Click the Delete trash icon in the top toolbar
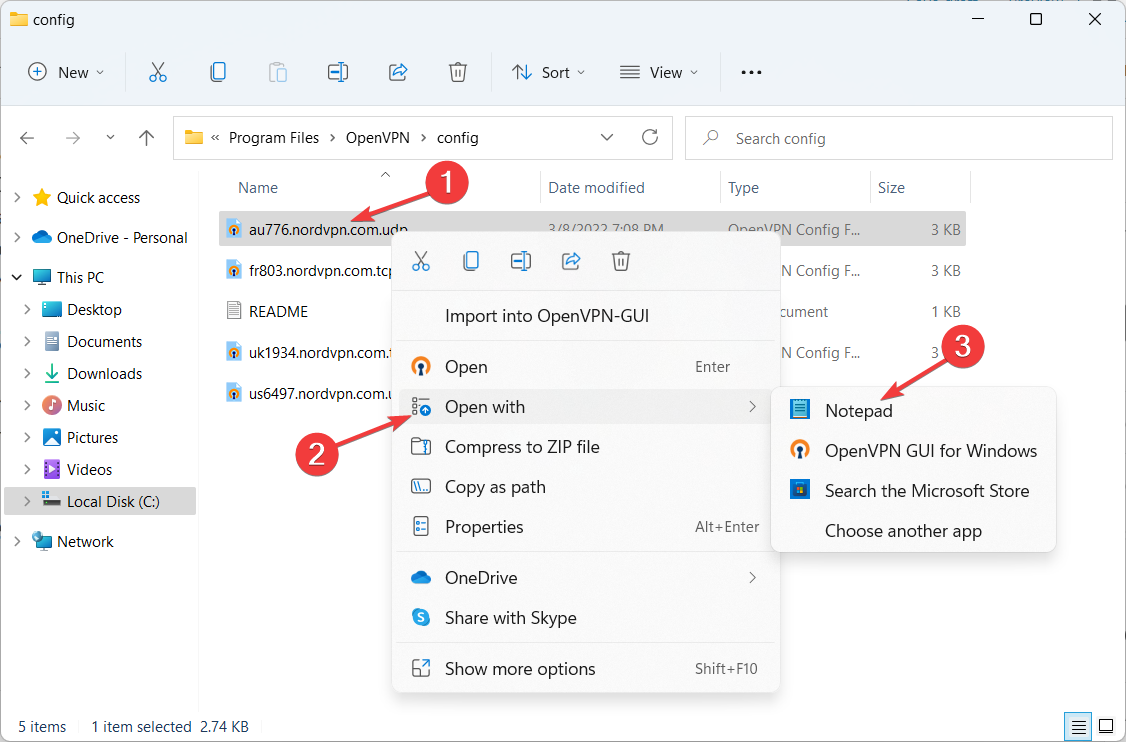1126x742 pixels. (x=457, y=72)
